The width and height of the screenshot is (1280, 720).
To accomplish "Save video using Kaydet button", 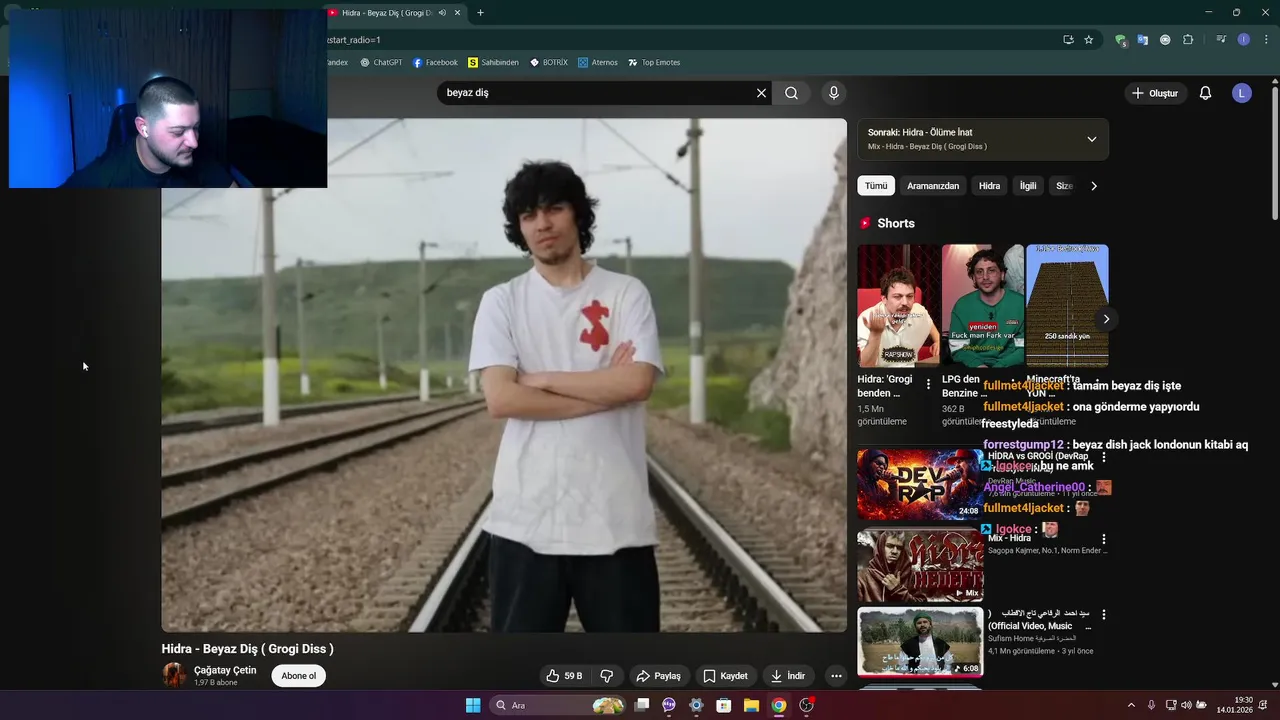I will [725, 676].
